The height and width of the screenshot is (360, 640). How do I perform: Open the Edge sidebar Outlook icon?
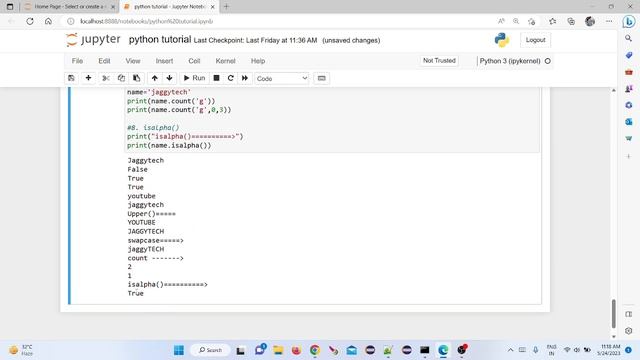coord(629,122)
